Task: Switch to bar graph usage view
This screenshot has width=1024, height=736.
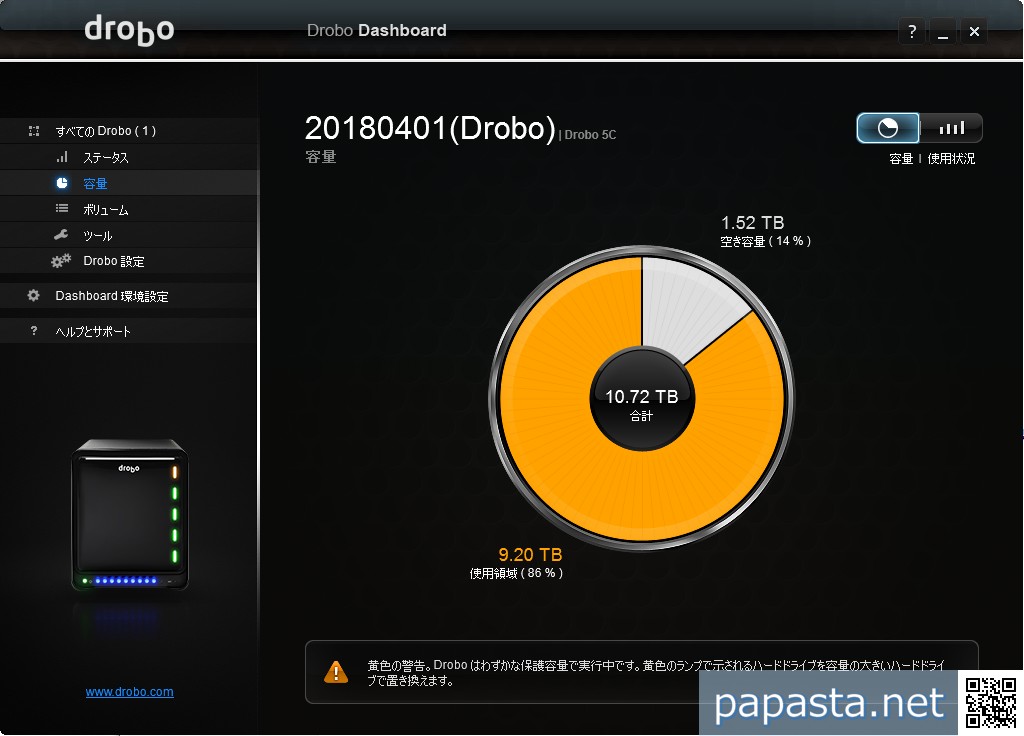Action: (951, 128)
